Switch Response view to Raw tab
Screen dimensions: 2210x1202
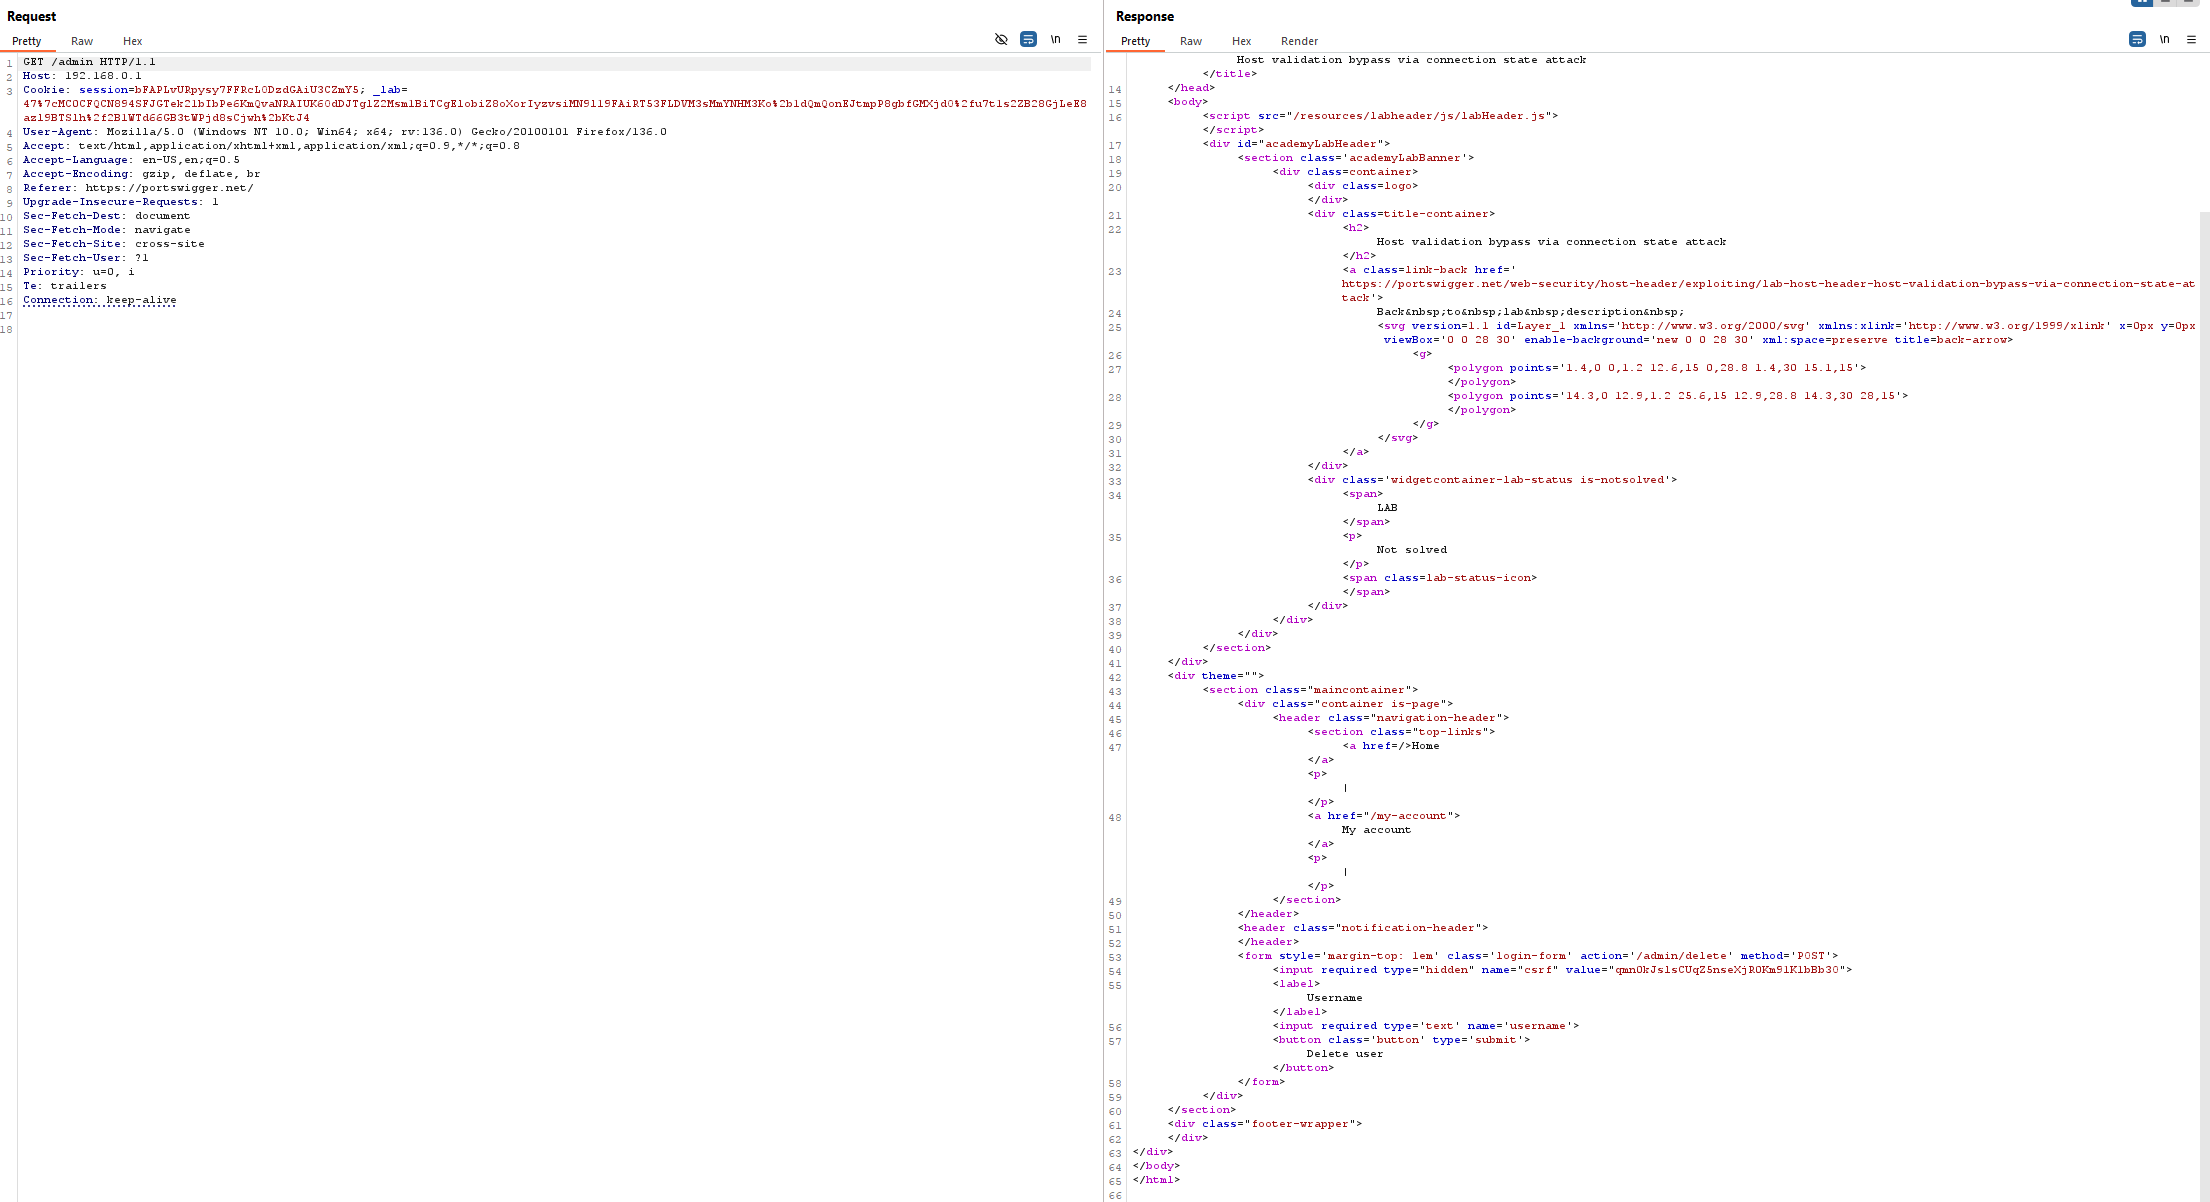point(1190,41)
